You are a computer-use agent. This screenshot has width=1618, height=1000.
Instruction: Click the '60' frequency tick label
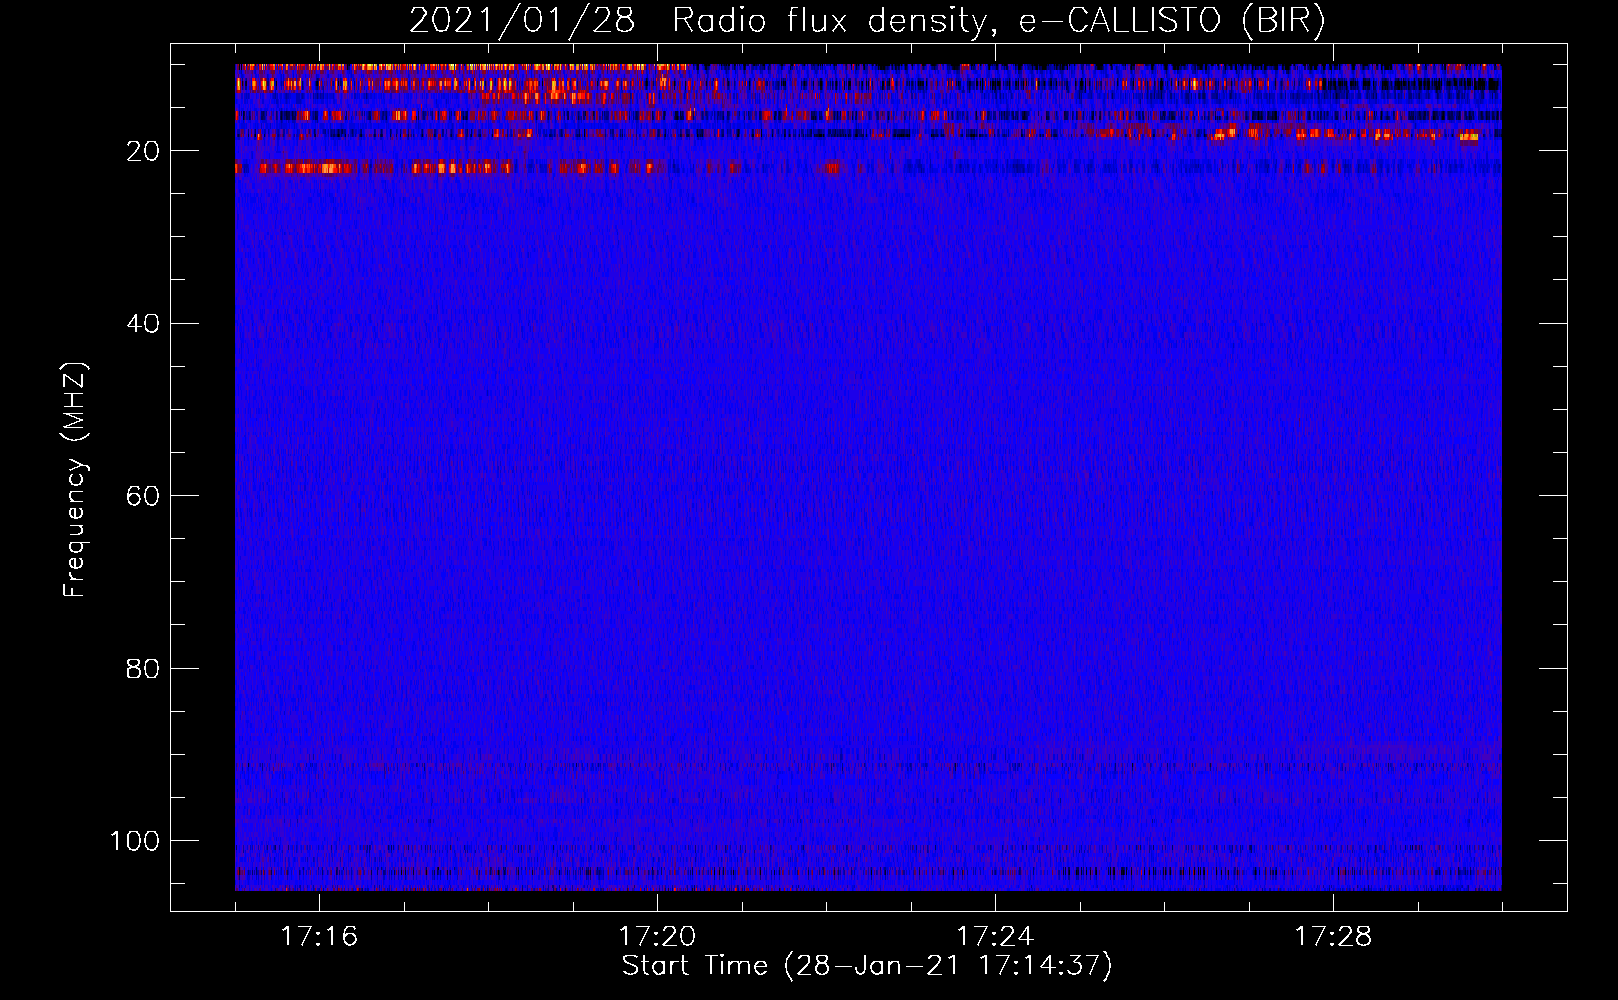[x=143, y=496]
